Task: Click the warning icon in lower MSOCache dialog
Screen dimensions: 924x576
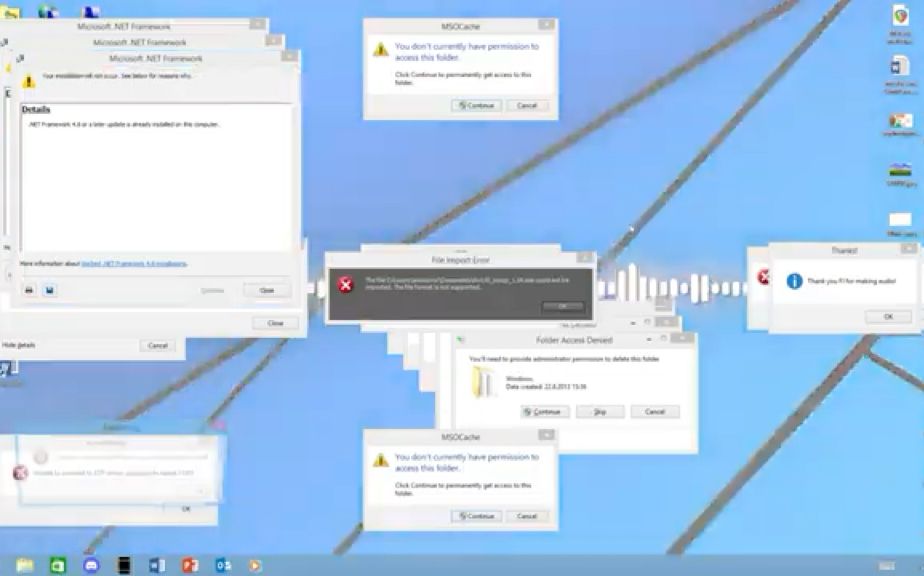Action: click(x=381, y=460)
